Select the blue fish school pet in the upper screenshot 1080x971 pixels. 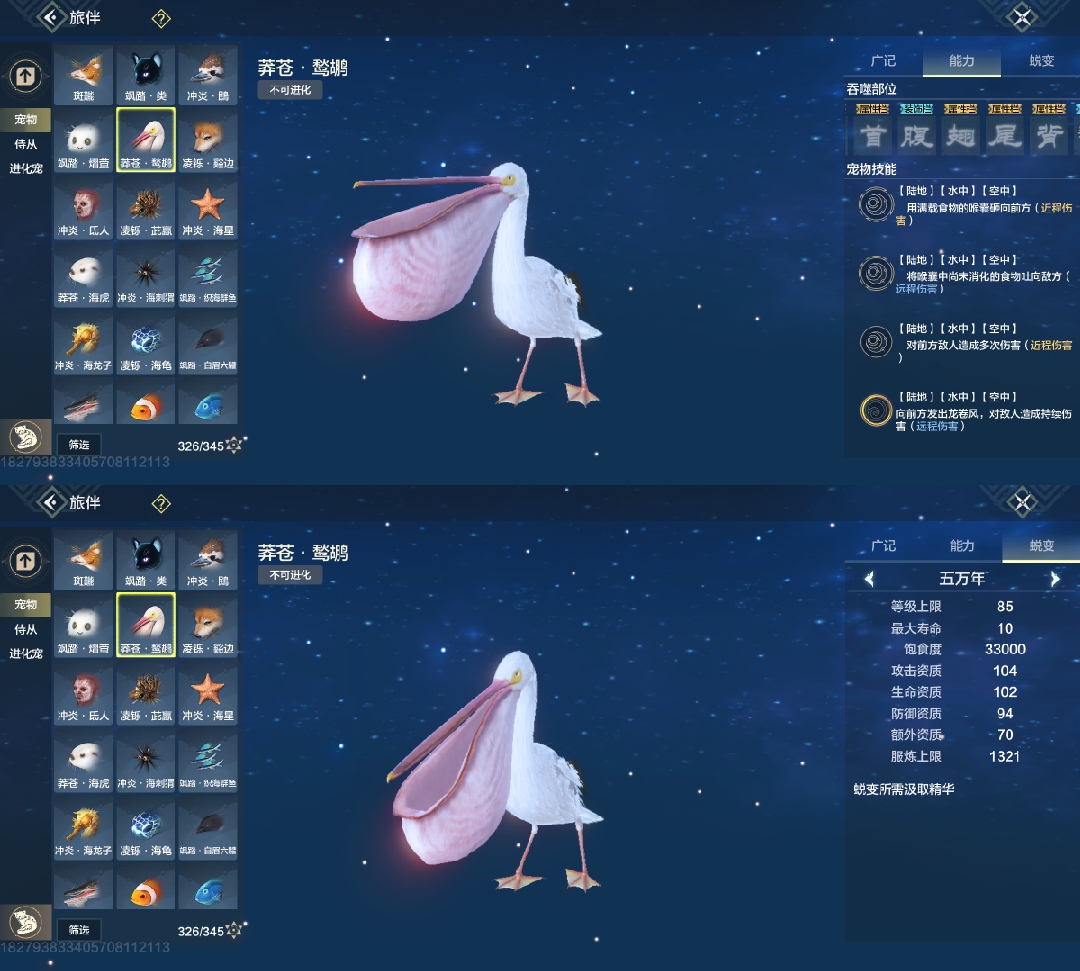(x=208, y=276)
